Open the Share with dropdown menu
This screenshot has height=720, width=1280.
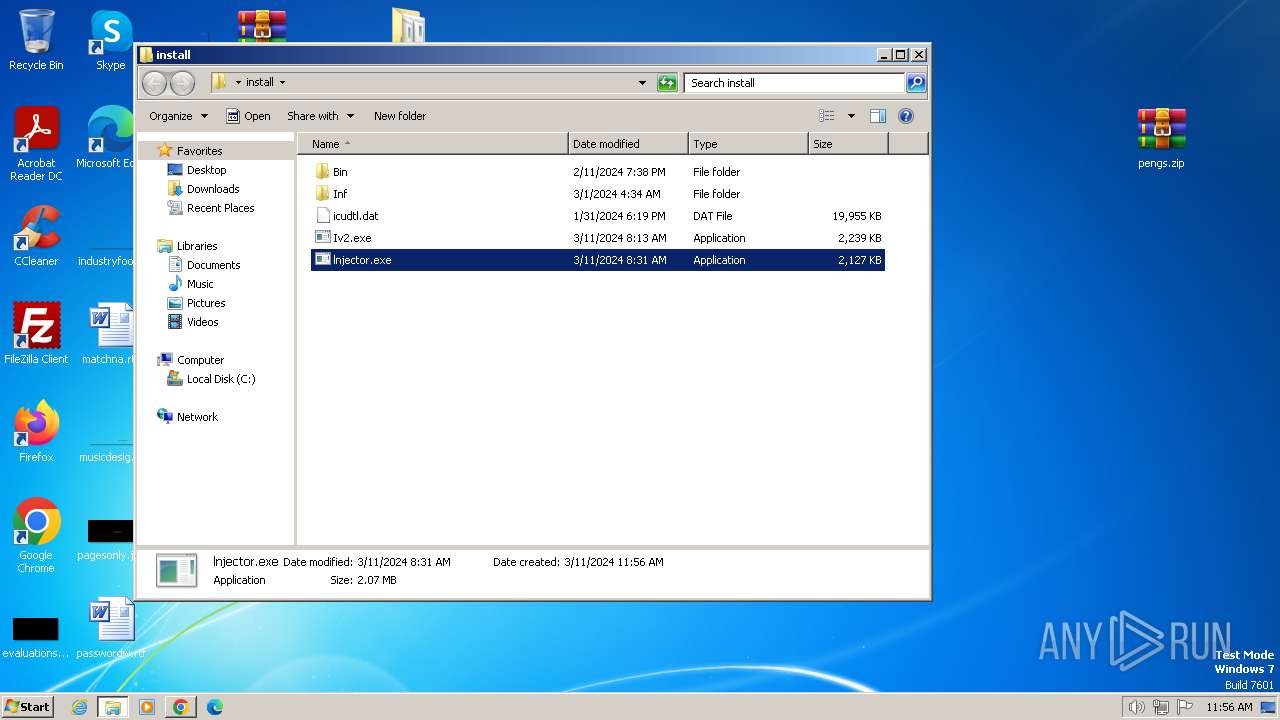pos(320,116)
